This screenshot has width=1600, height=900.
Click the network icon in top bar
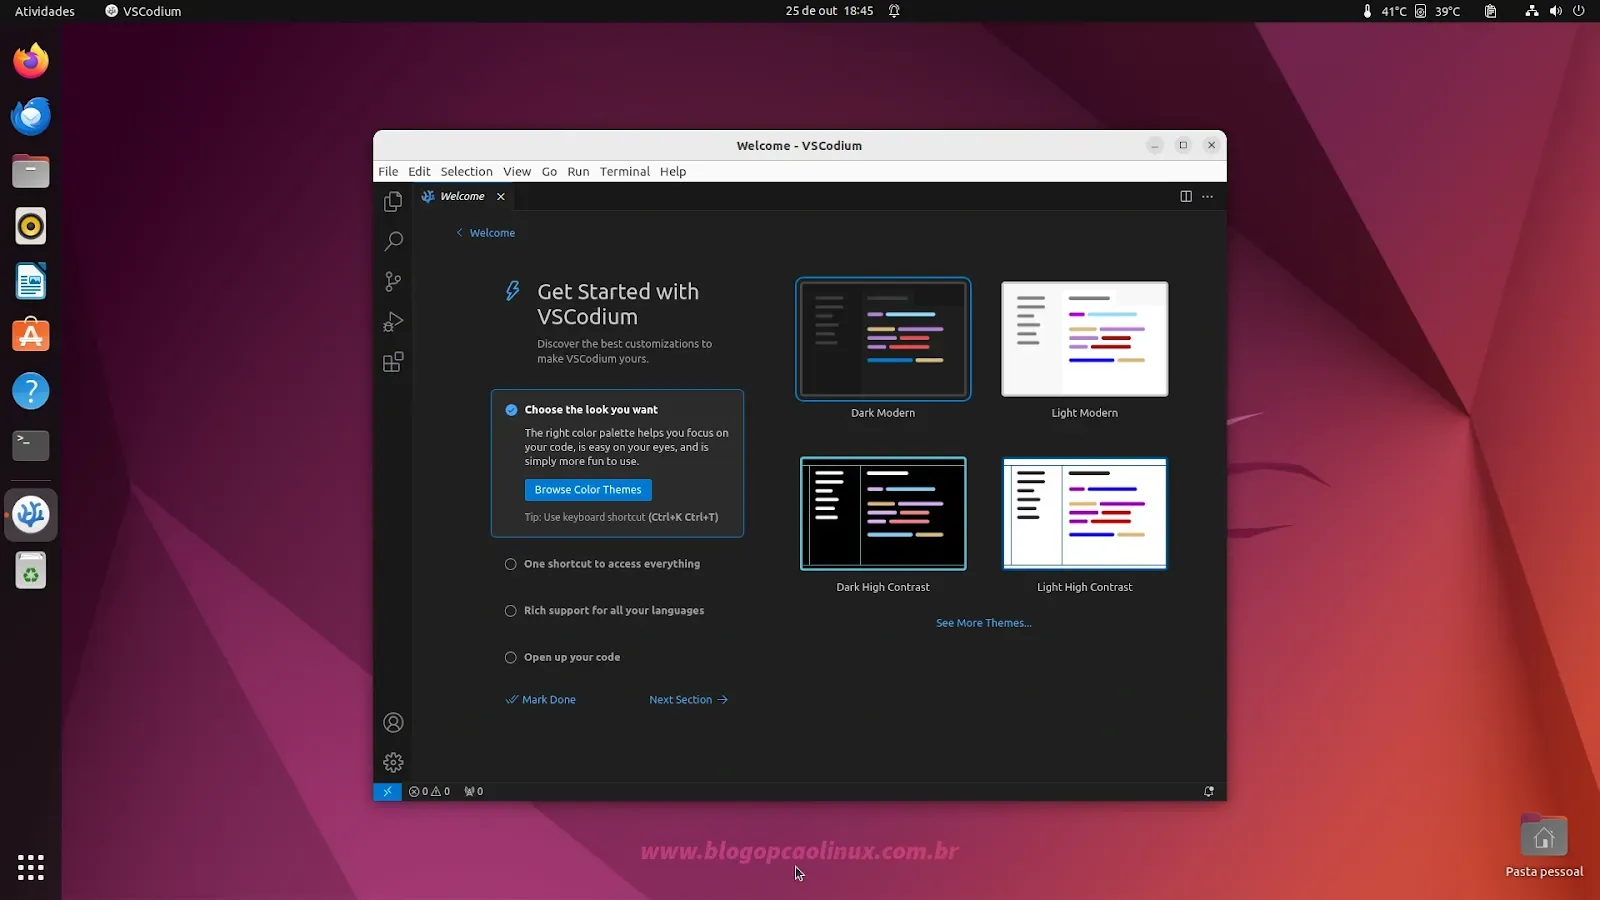(1531, 11)
